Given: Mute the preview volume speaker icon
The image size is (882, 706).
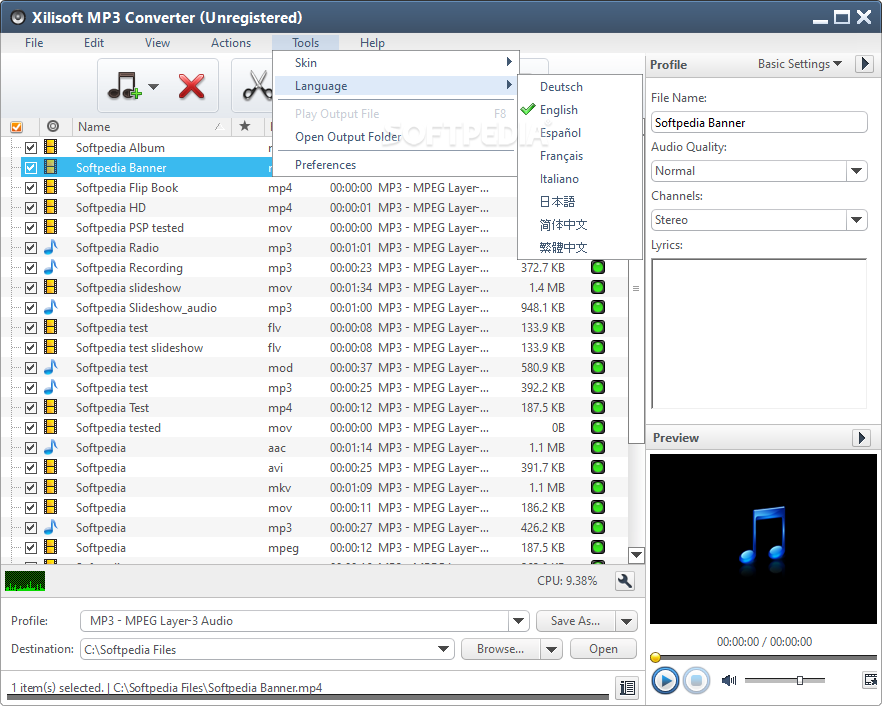Looking at the screenshot, I should pyautogui.click(x=729, y=681).
